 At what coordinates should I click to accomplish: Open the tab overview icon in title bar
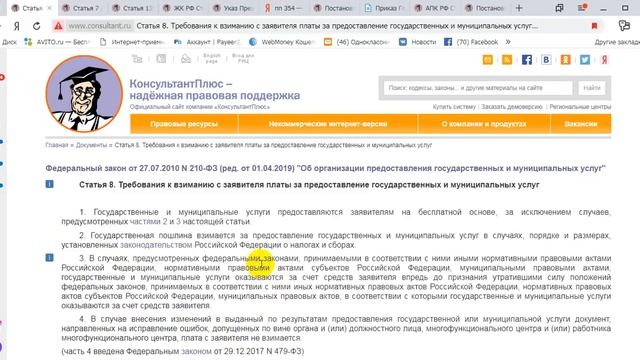pyautogui.click(x=559, y=8)
